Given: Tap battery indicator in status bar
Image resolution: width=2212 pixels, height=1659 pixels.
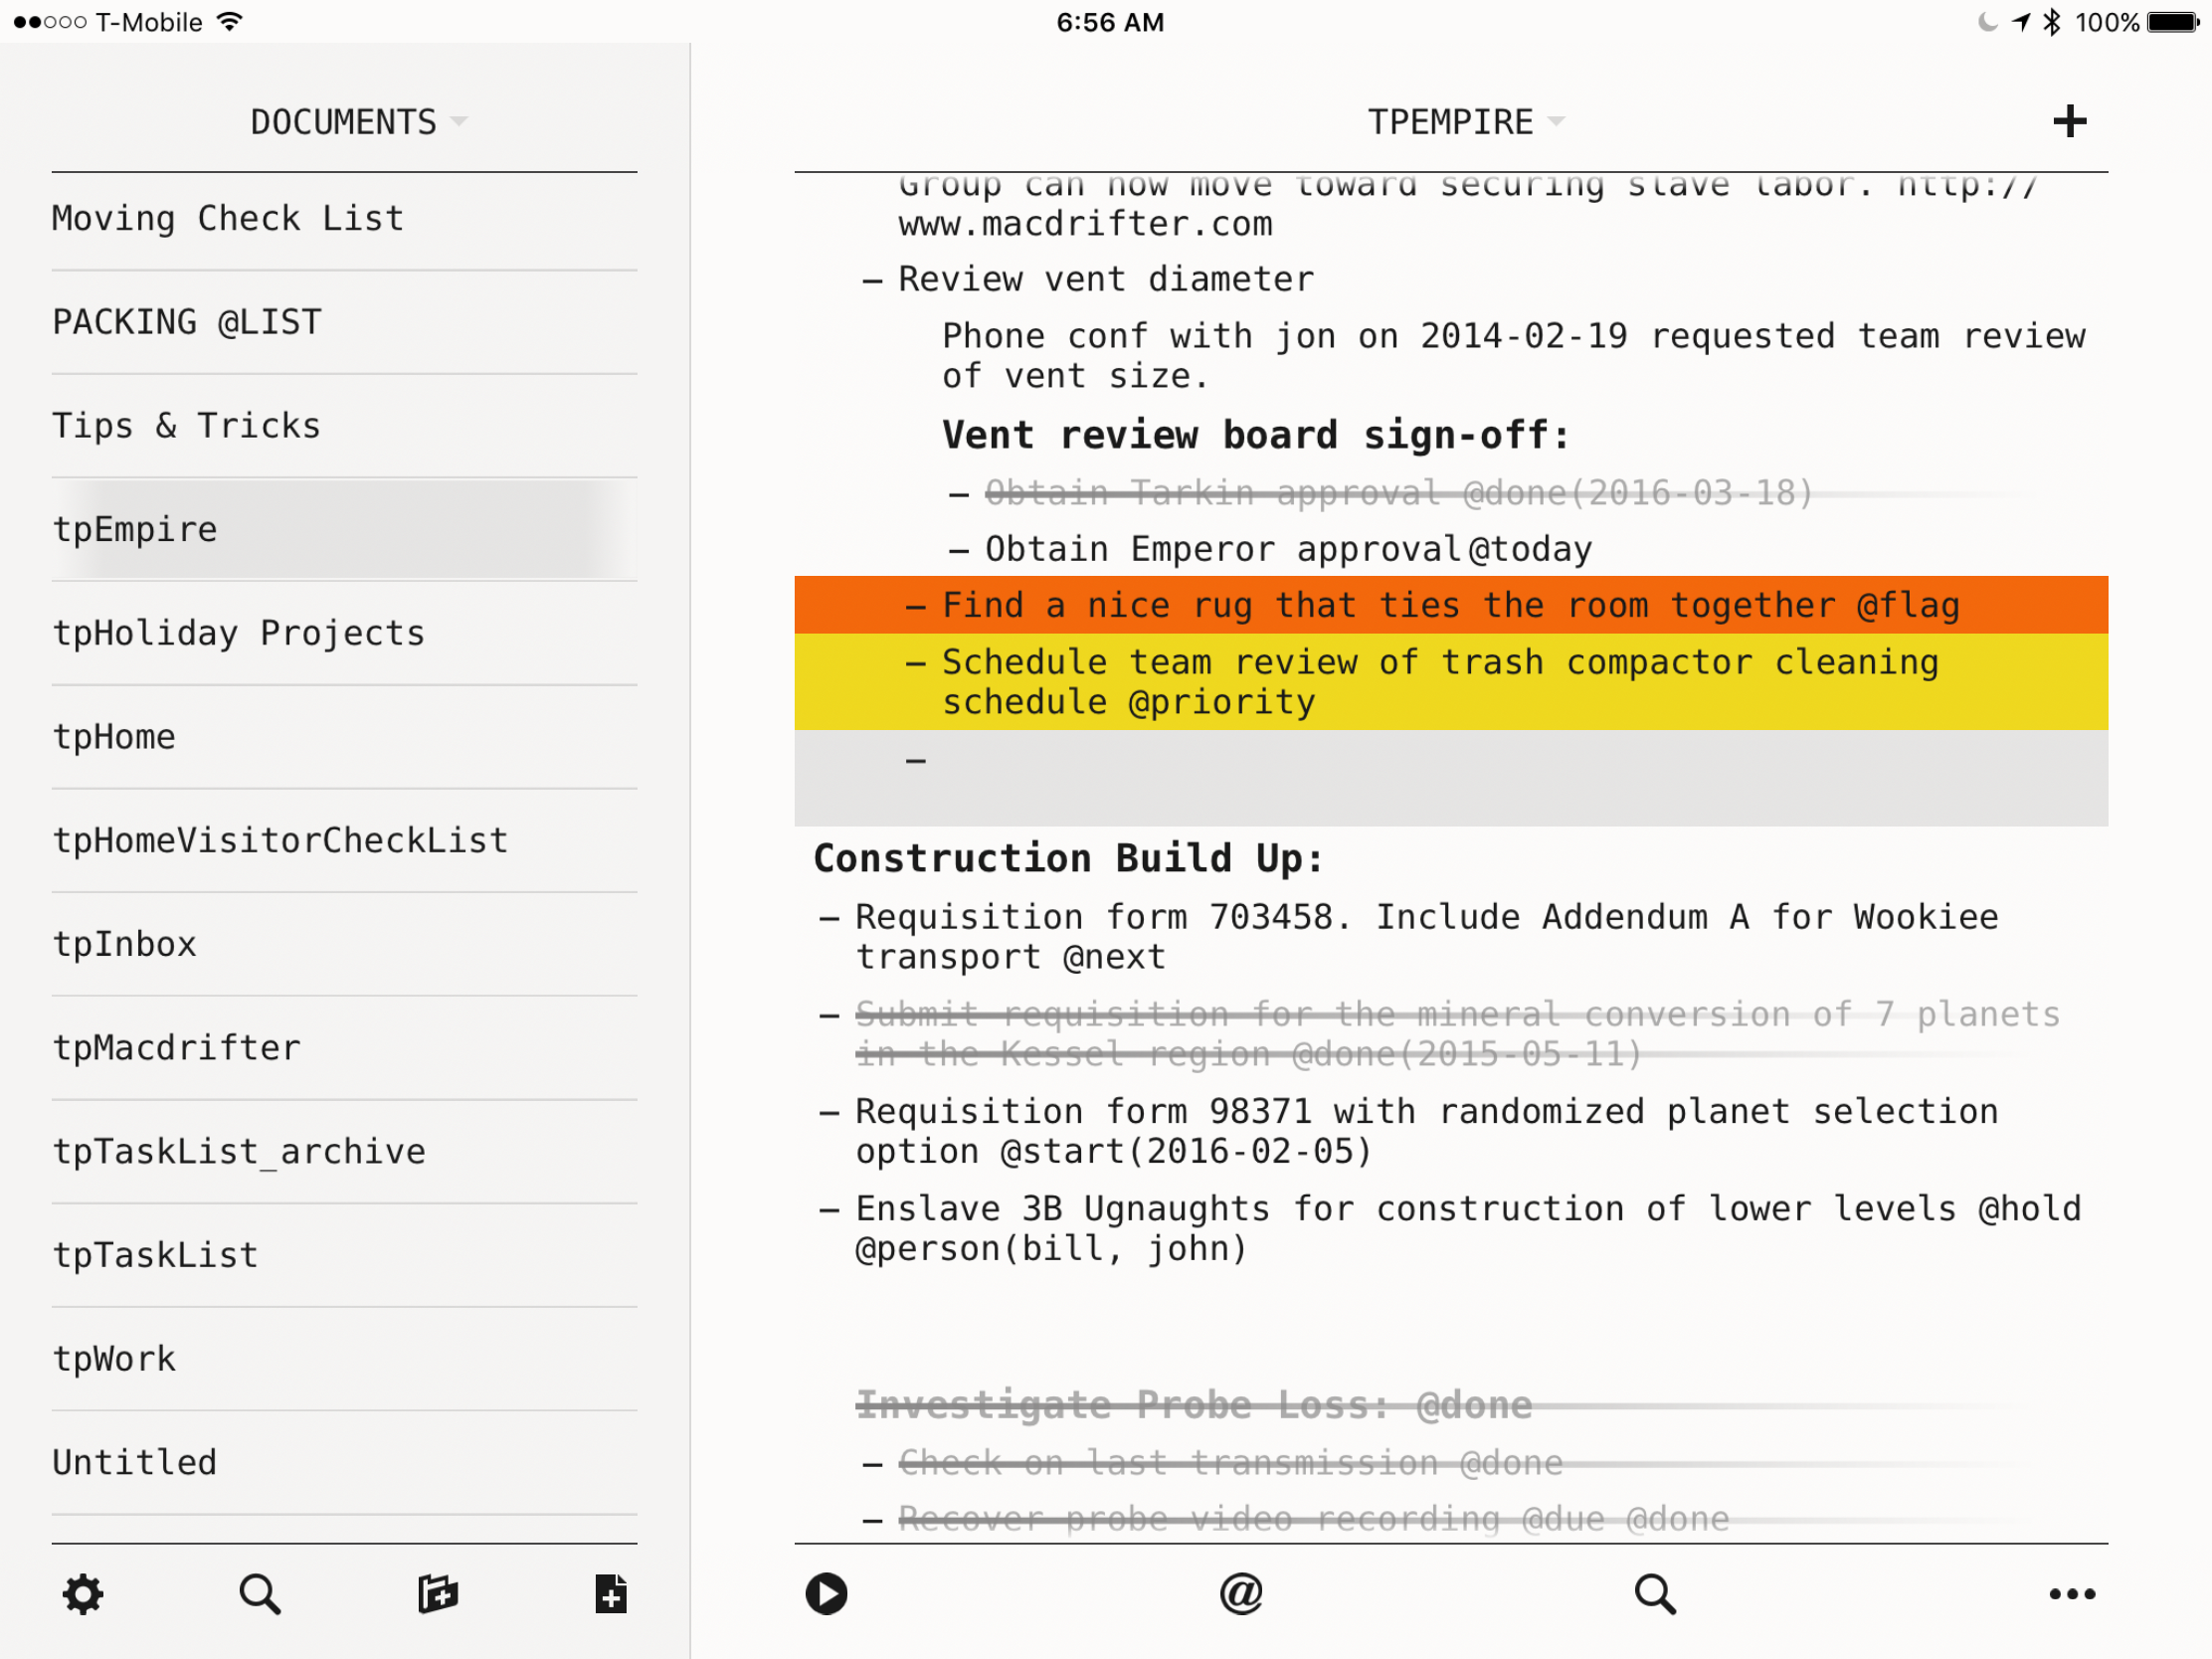Looking at the screenshot, I should (x=2173, y=22).
